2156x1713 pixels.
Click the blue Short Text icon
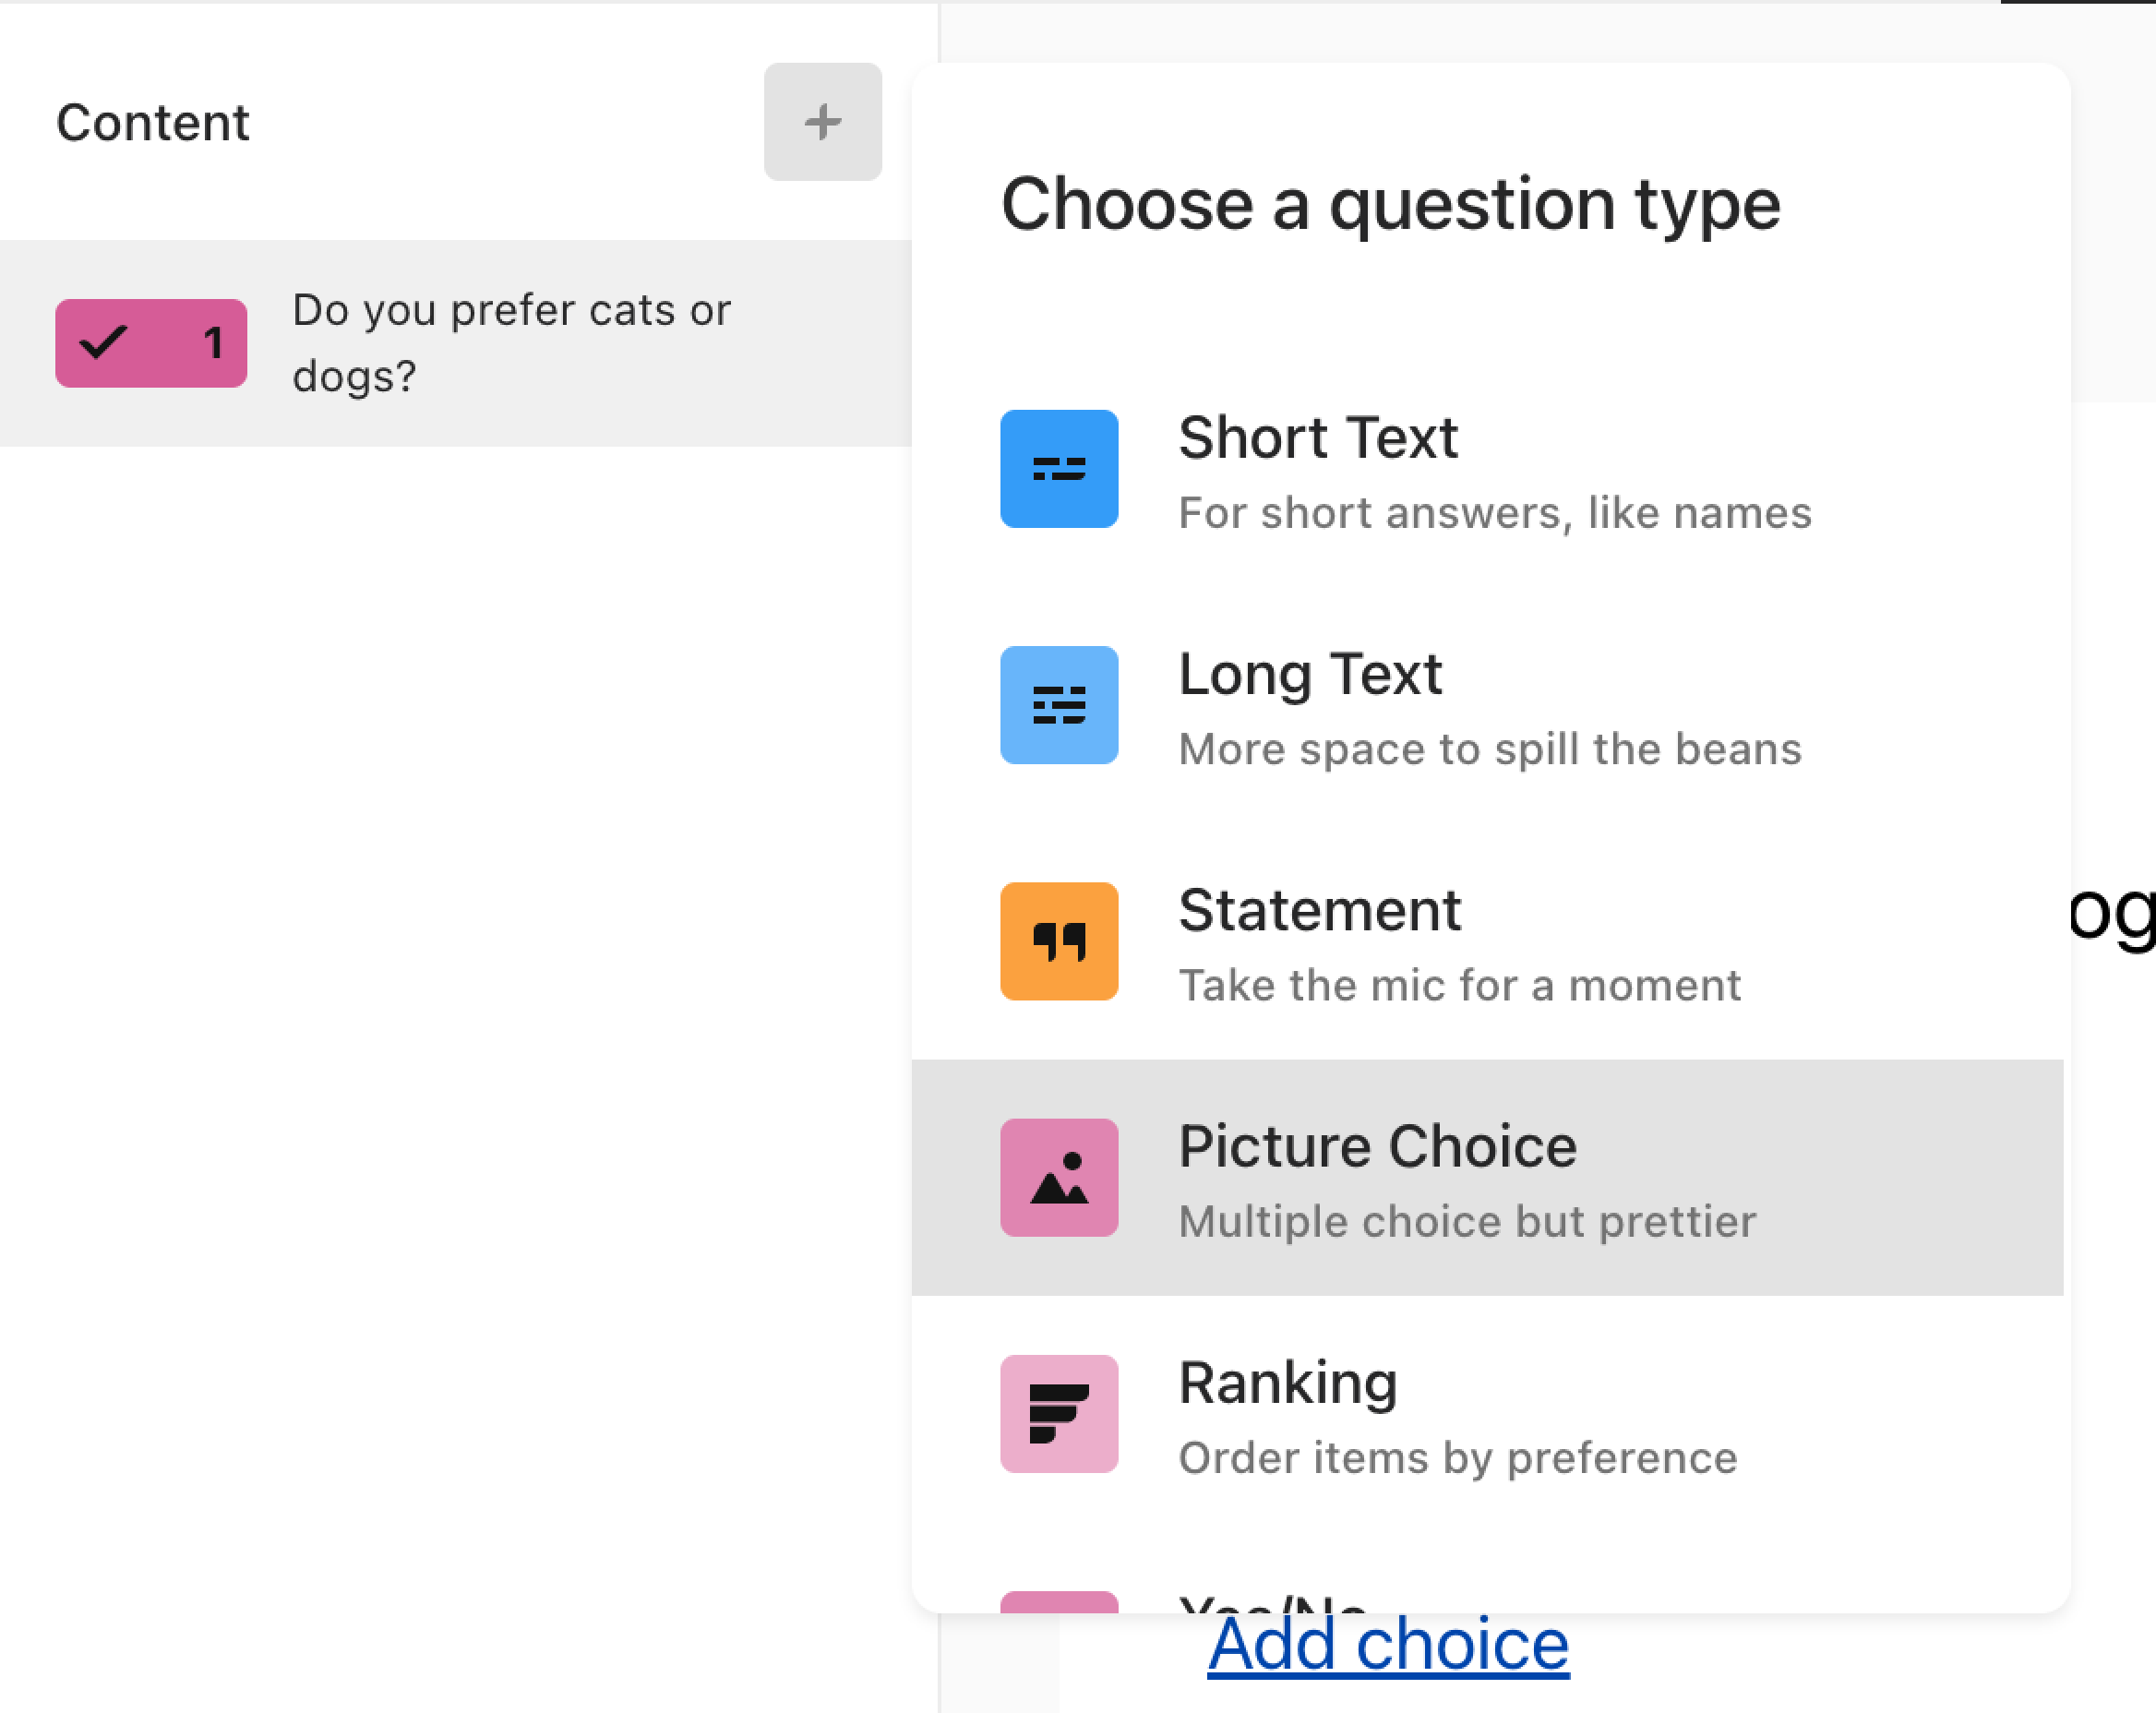pyautogui.click(x=1059, y=469)
